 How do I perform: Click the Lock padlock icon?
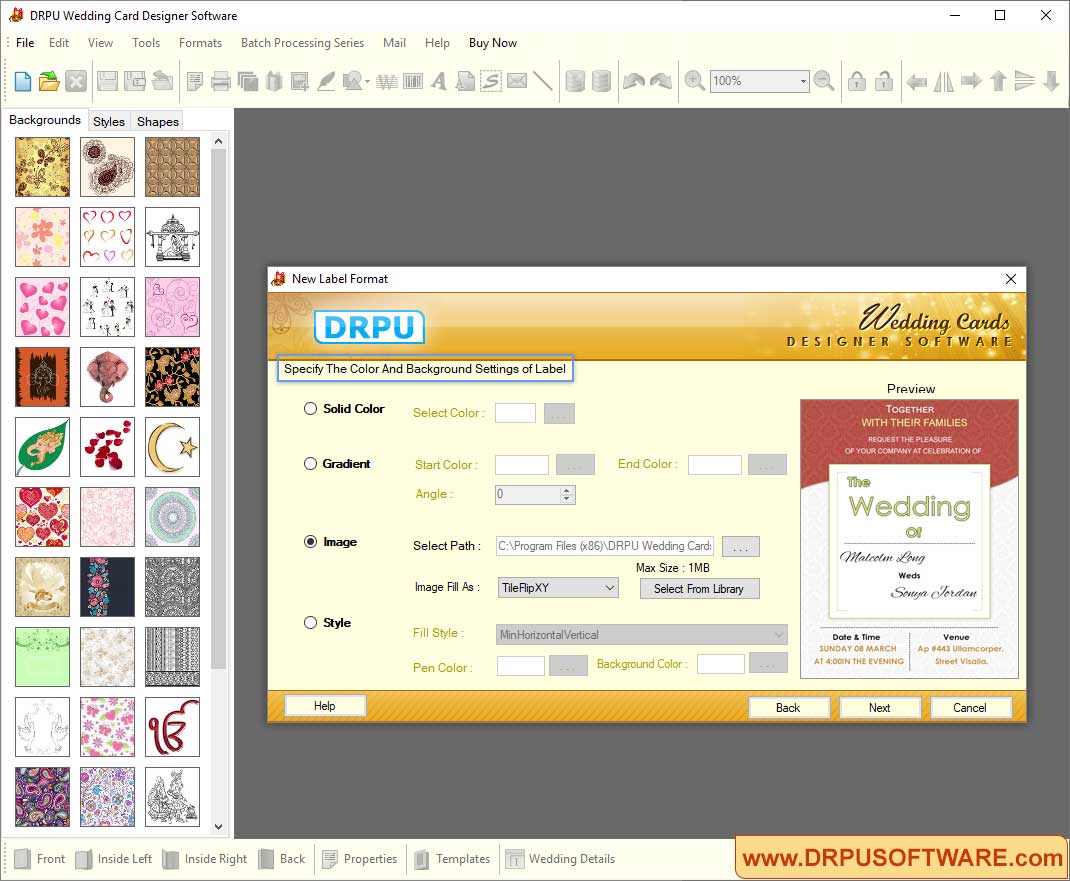[x=856, y=81]
